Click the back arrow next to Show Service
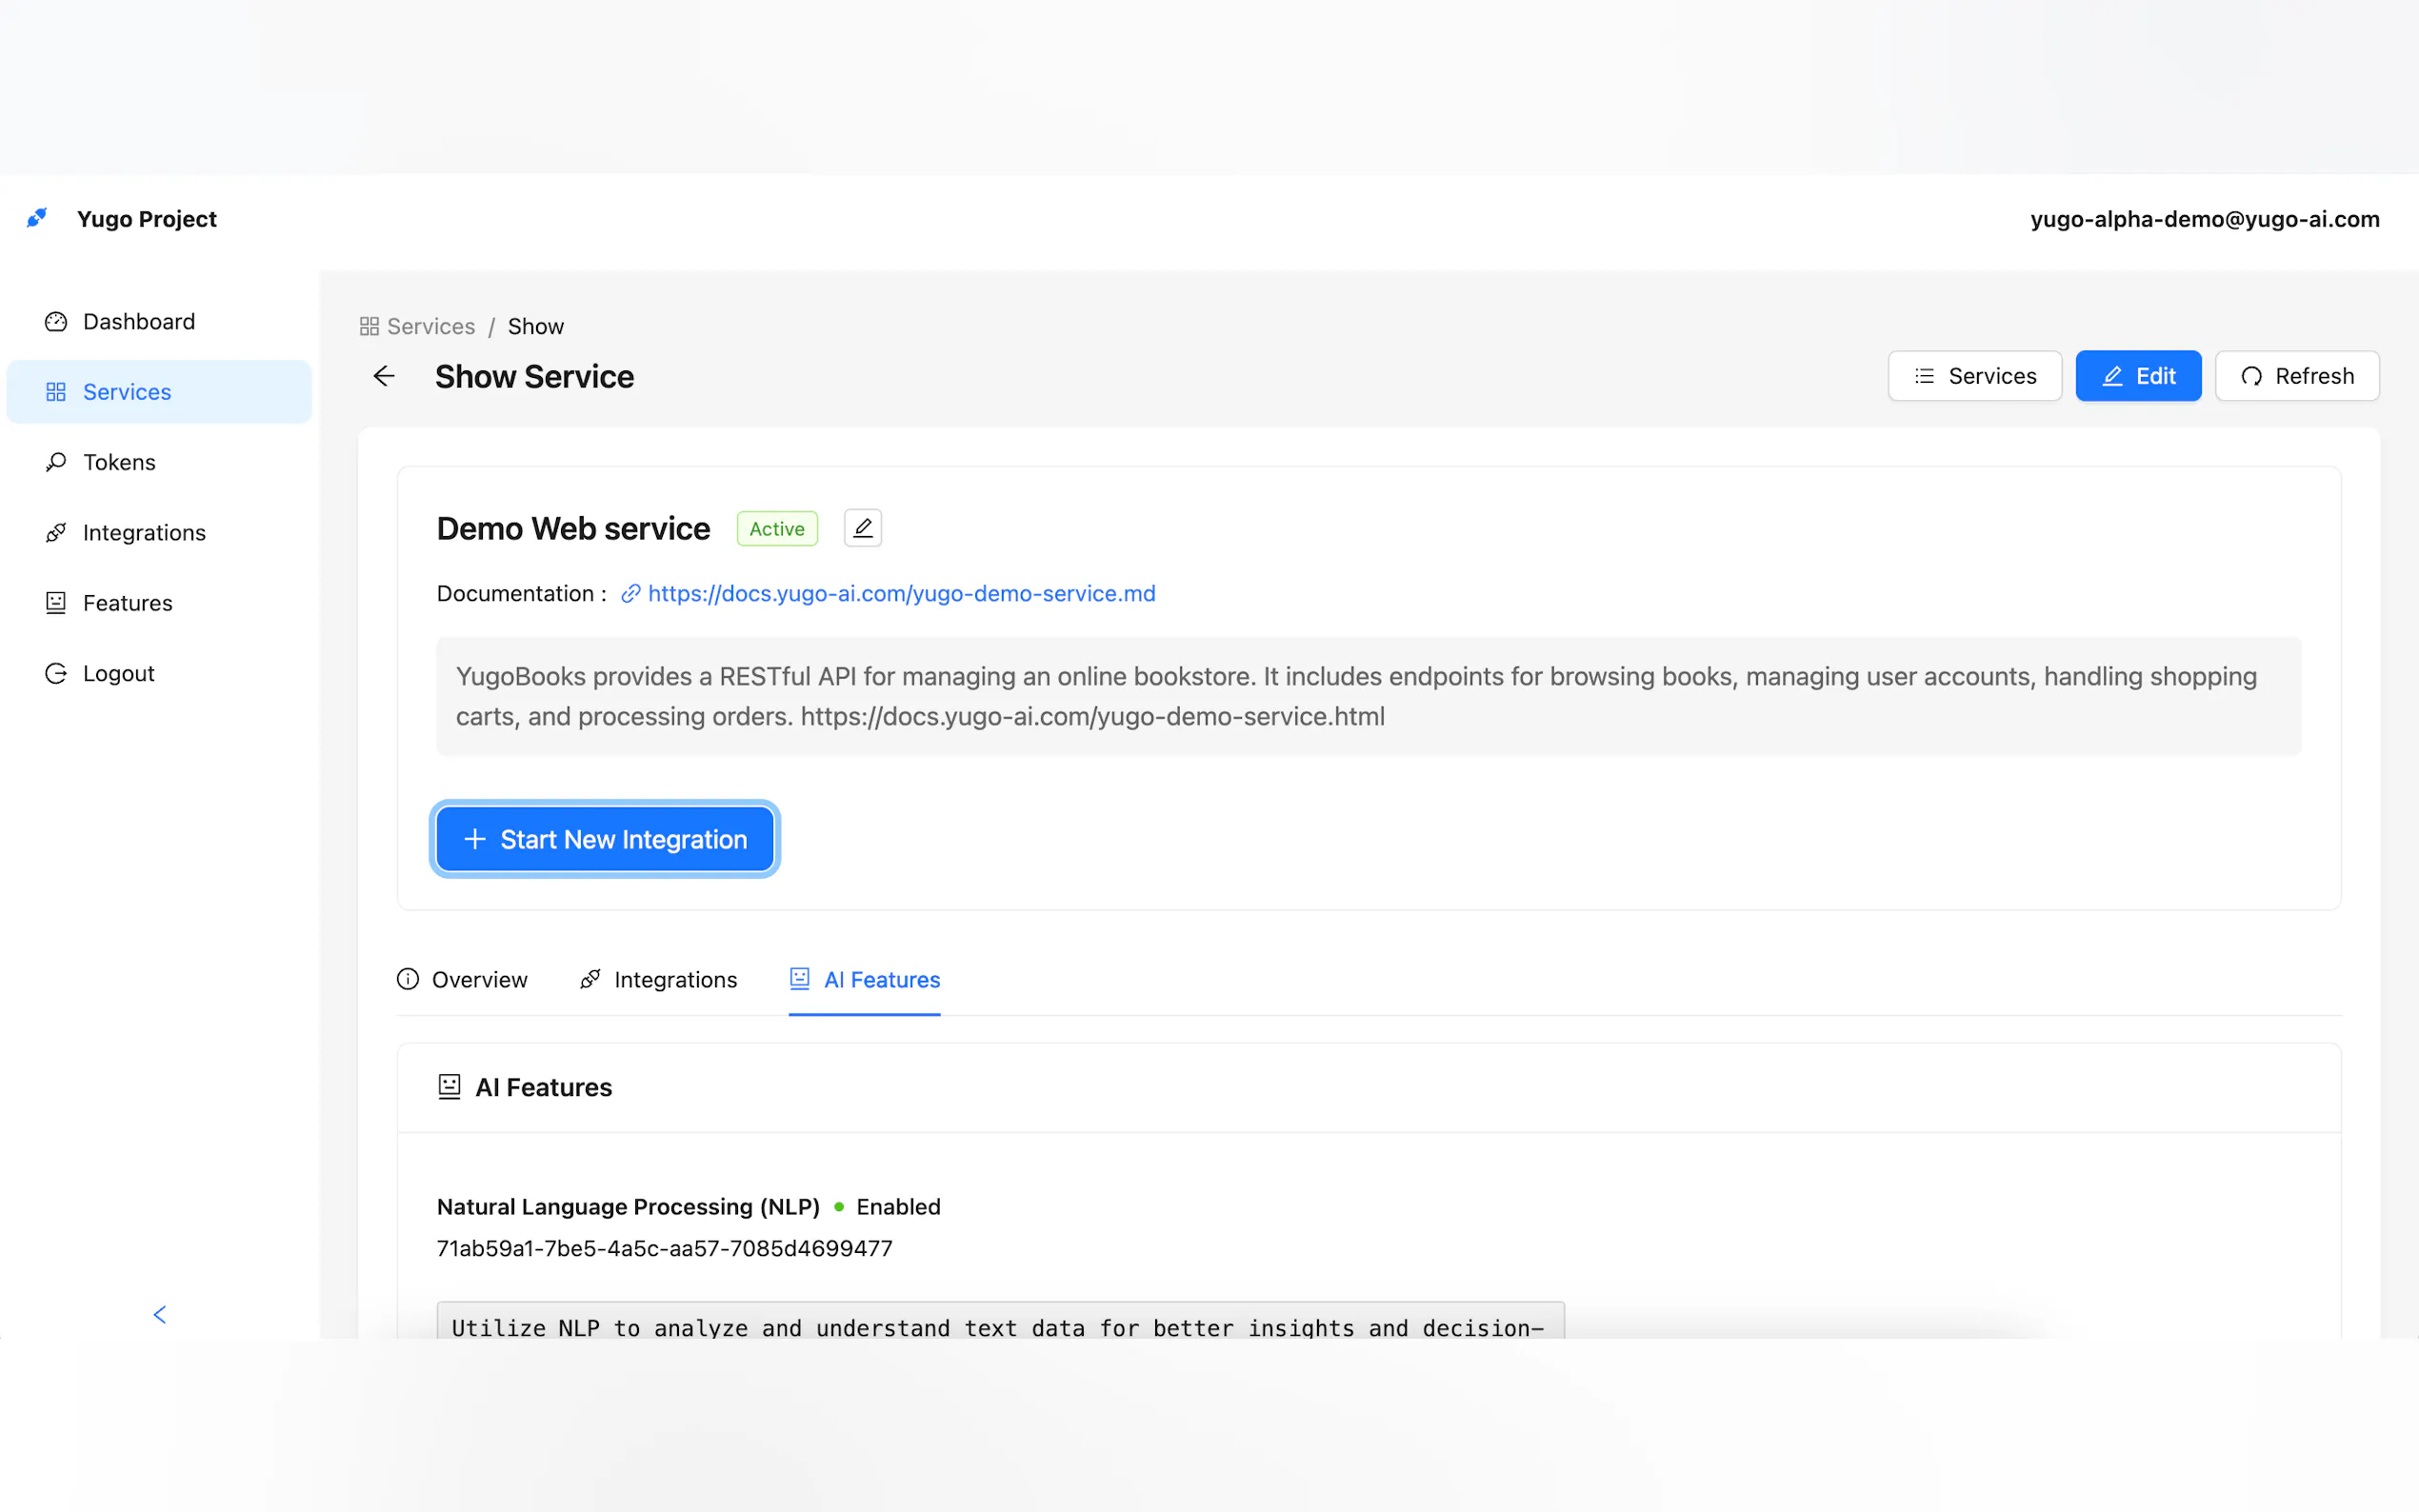 pyautogui.click(x=384, y=376)
